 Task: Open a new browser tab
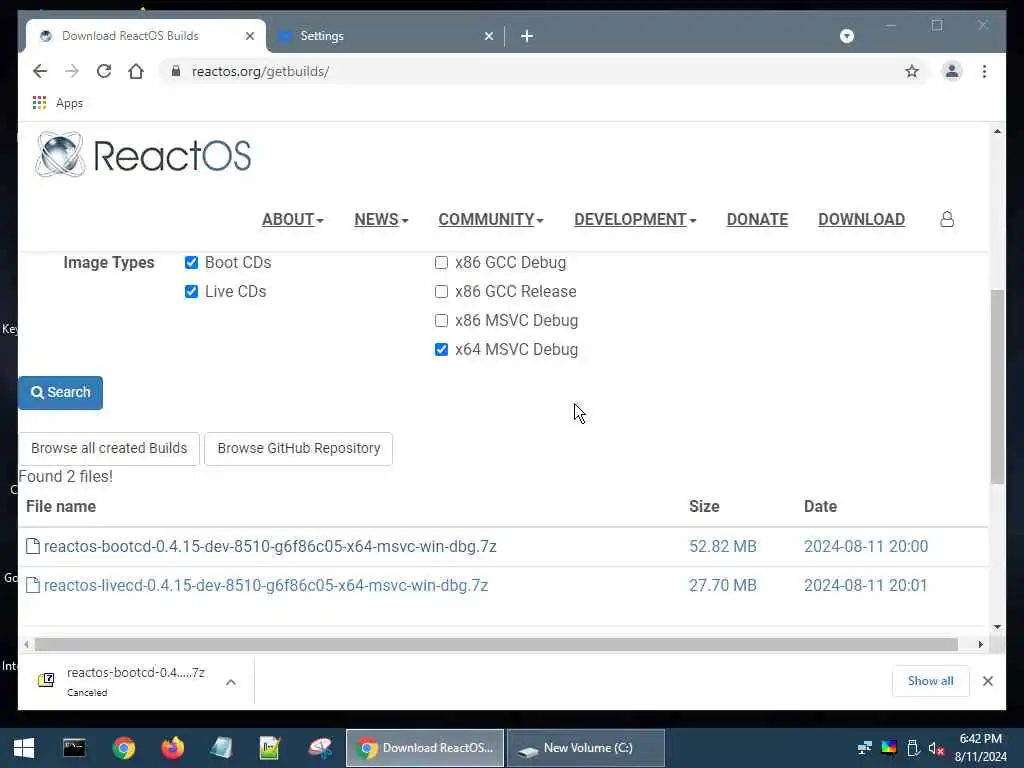click(527, 36)
